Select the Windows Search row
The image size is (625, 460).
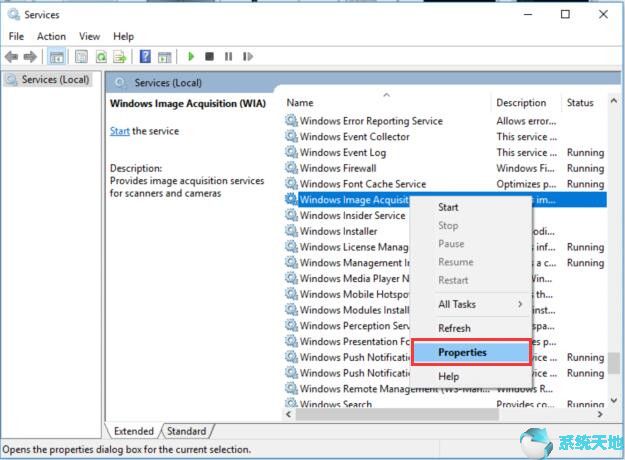[446, 403]
